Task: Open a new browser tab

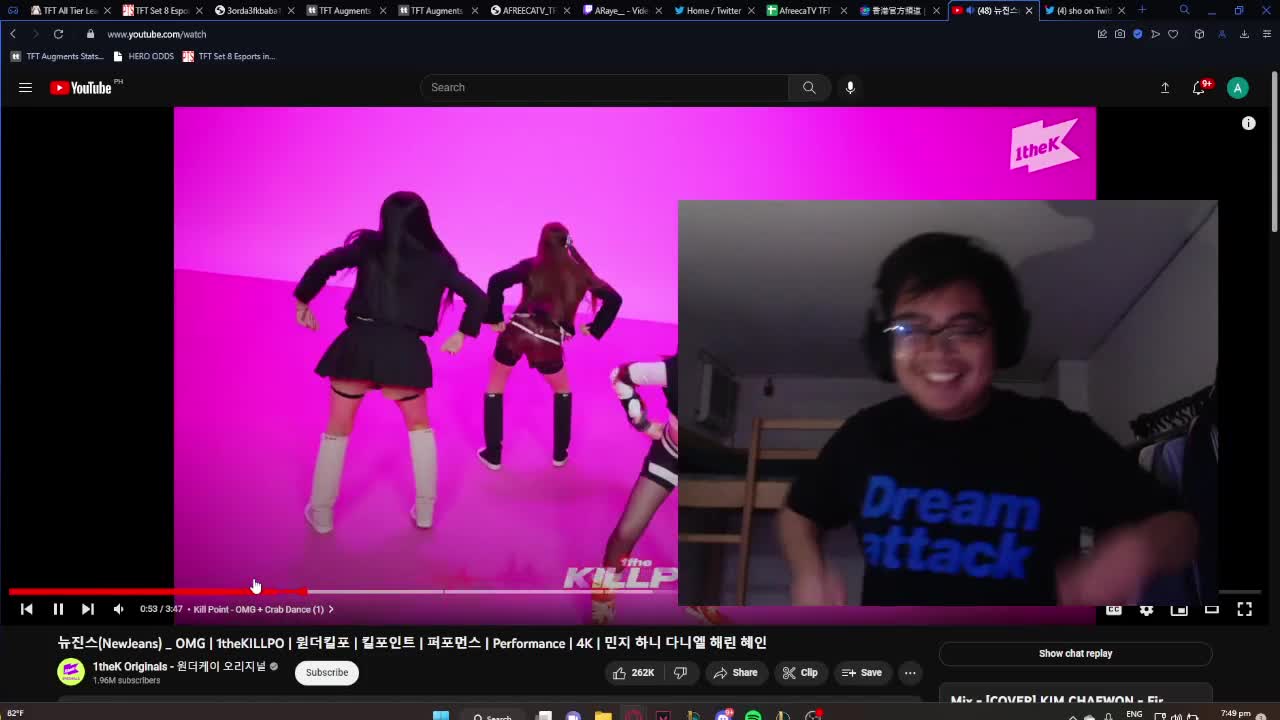Action: pos(1142,10)
